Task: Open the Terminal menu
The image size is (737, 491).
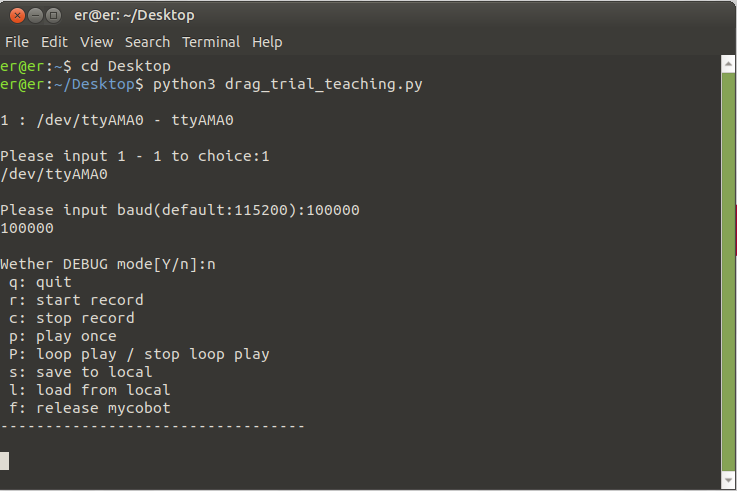Action: point(211,42)
